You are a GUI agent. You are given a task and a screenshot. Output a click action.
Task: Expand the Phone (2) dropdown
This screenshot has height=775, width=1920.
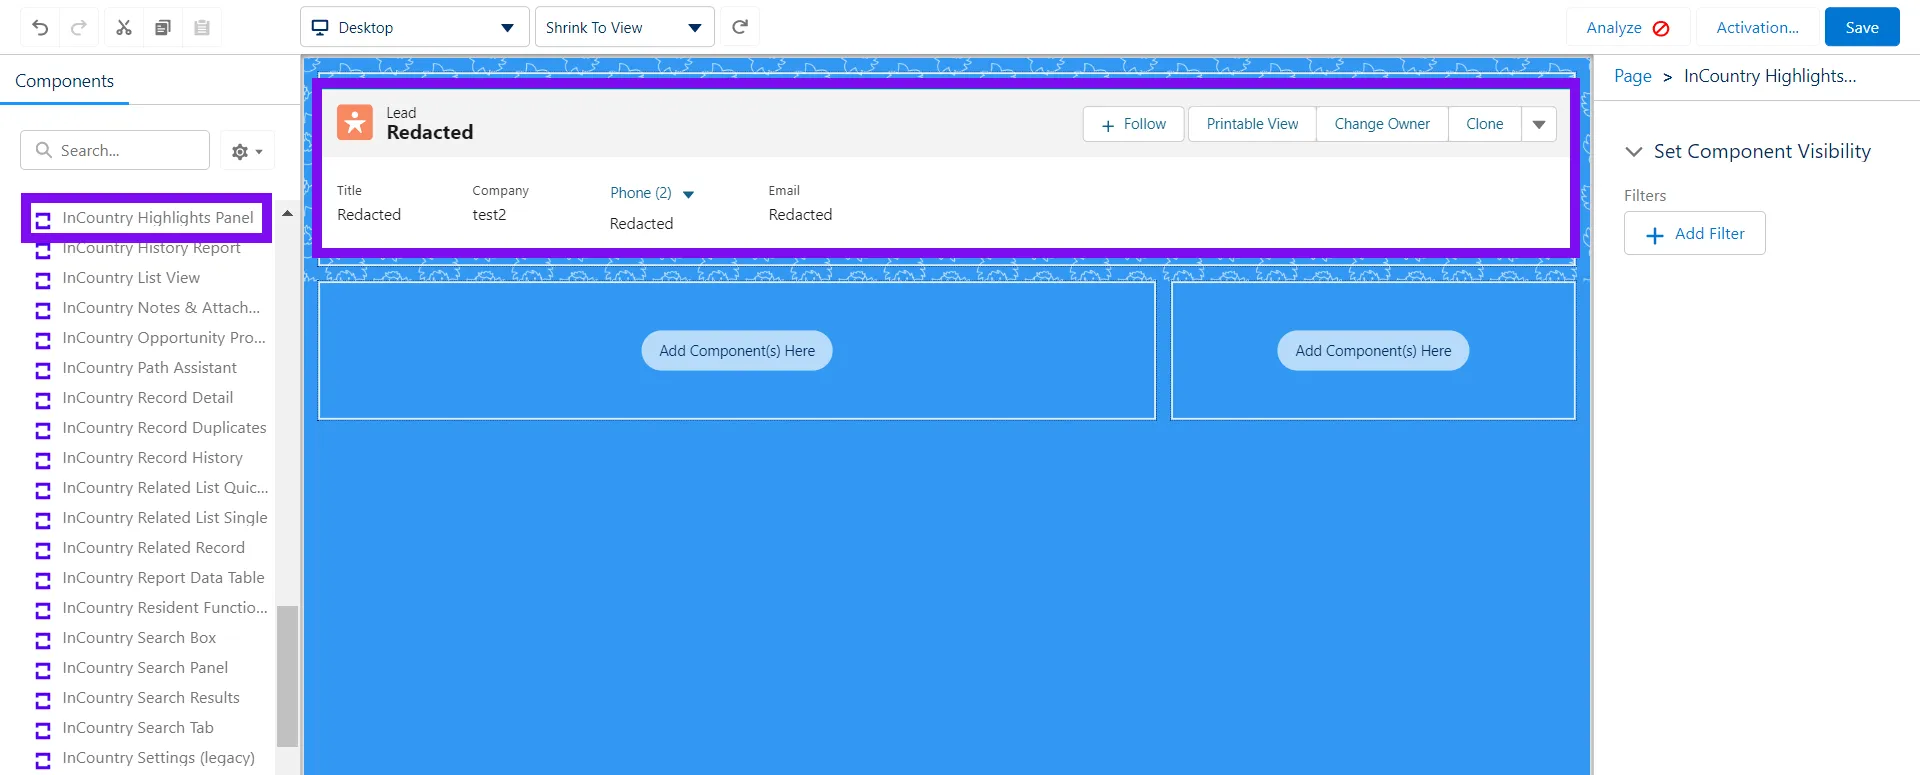pos(688,194)
